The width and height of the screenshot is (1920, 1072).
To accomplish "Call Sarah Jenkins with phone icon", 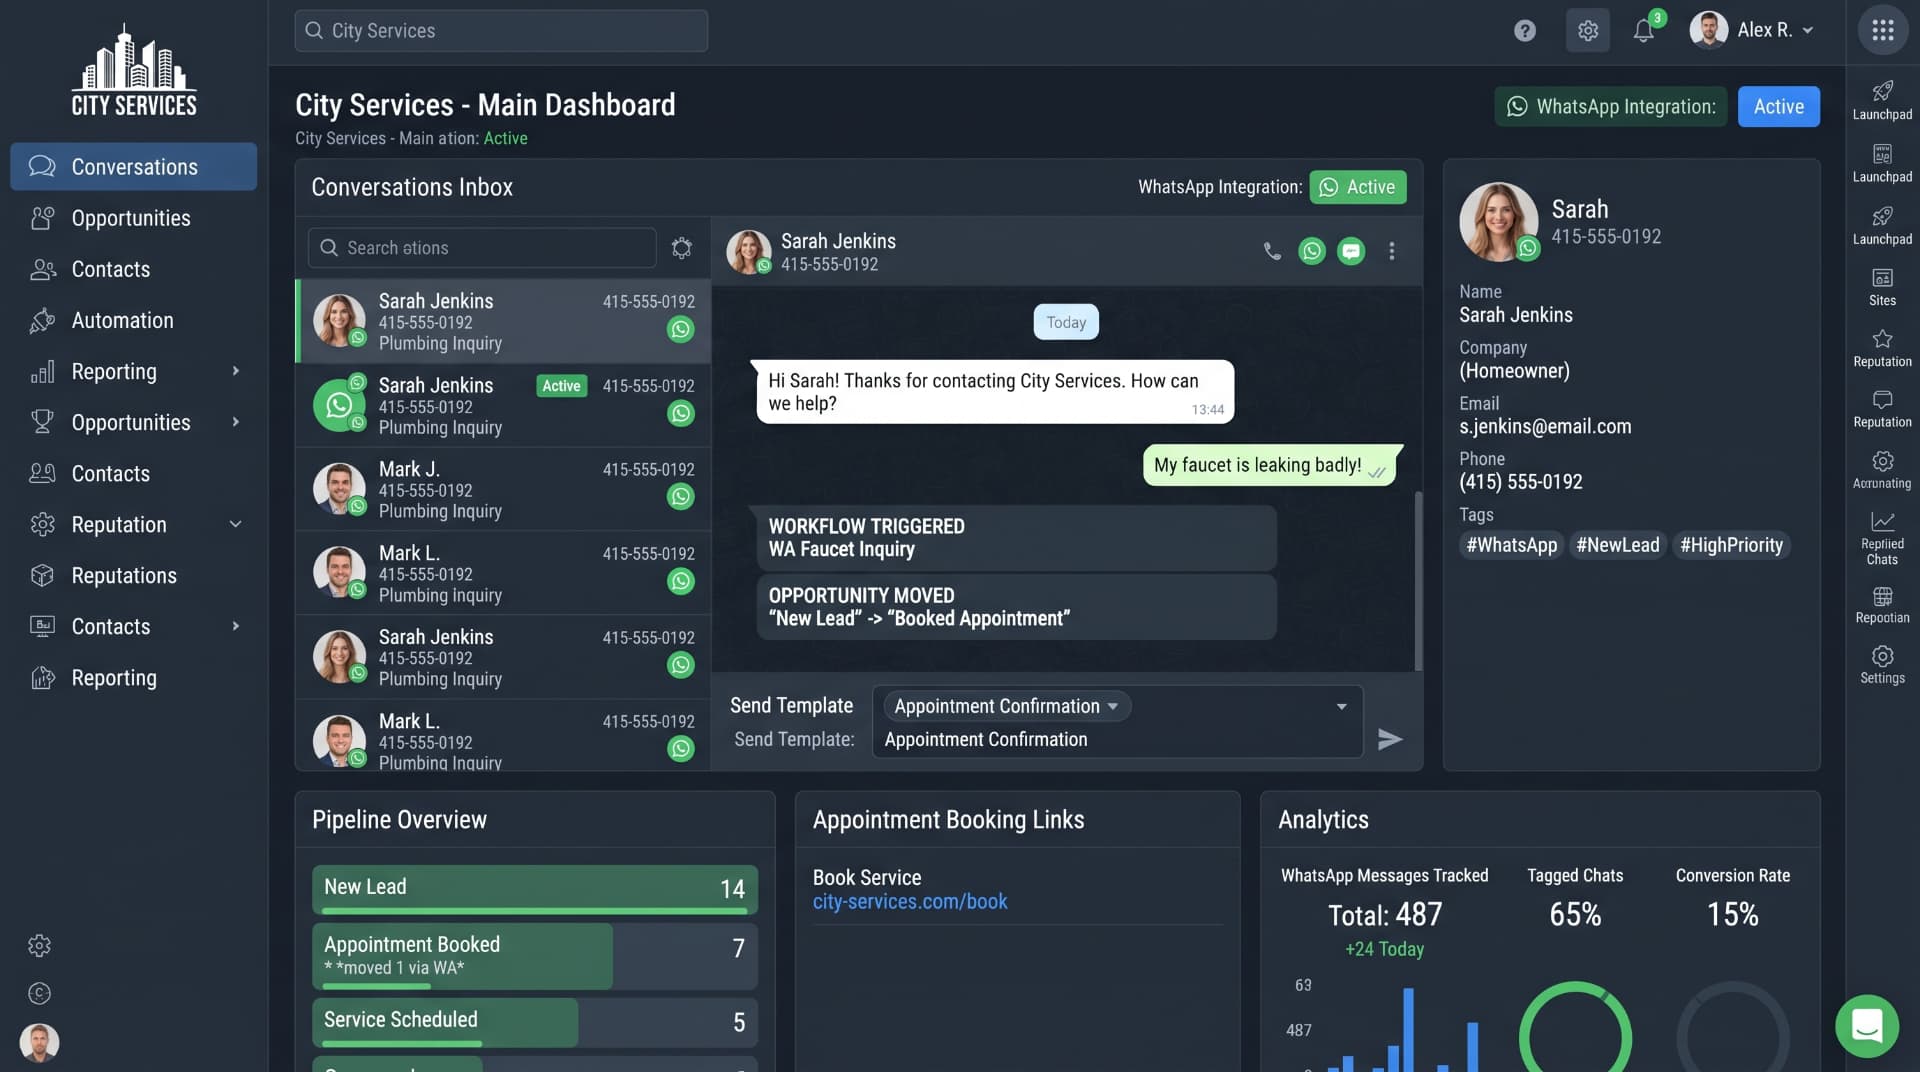I will [1272, 251].
